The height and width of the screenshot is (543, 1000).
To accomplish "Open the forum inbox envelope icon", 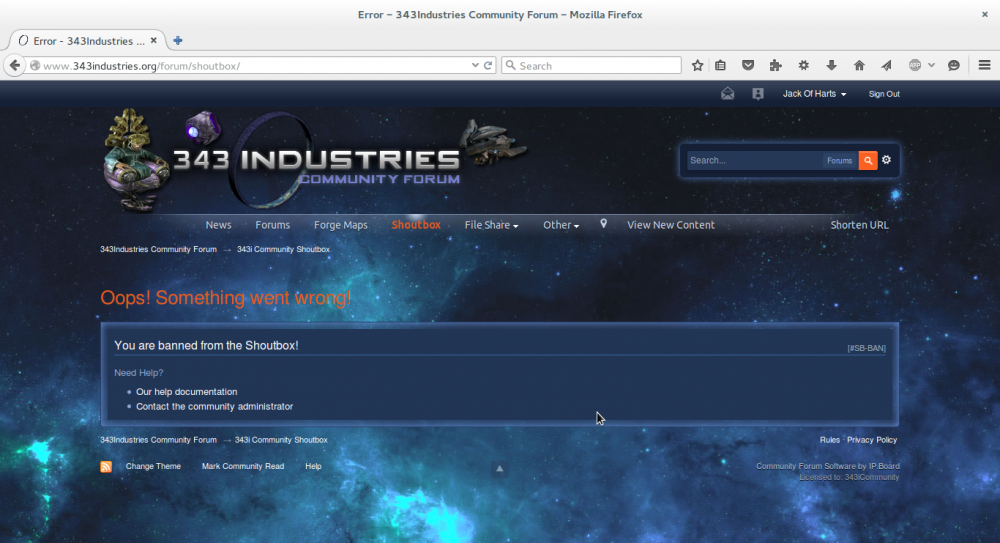I will pyautogui.click(x=727, y=94).
